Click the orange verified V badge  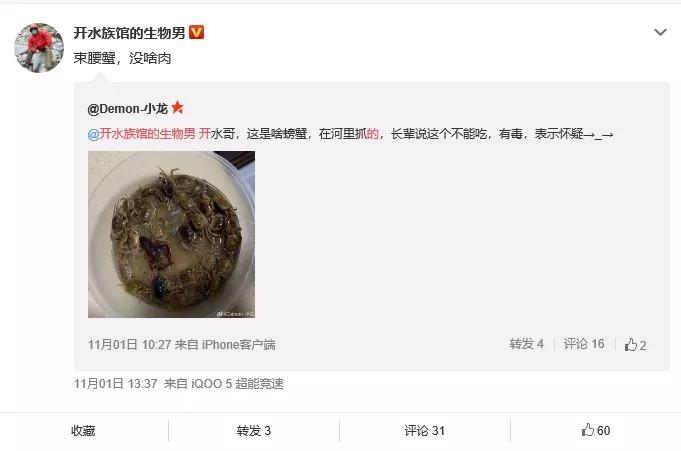click(196, 32)
